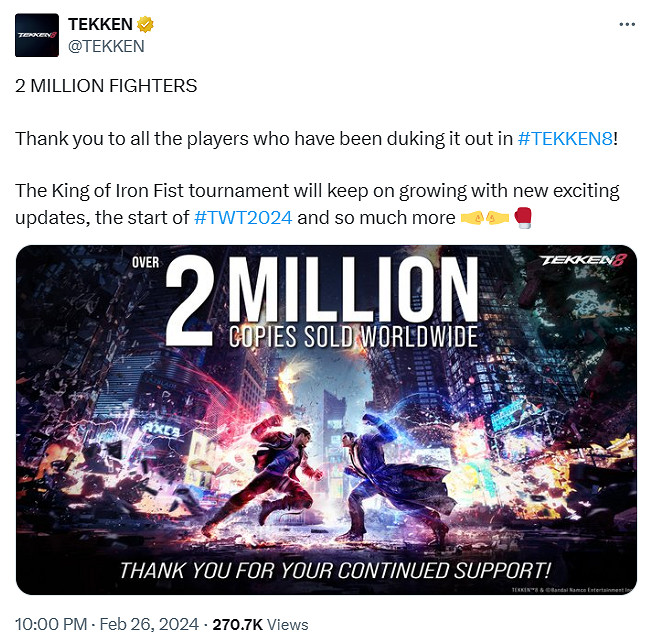The image size is (646, 639).
Task: Open the 10:00 PM timestamp
Action: point(51,624)
